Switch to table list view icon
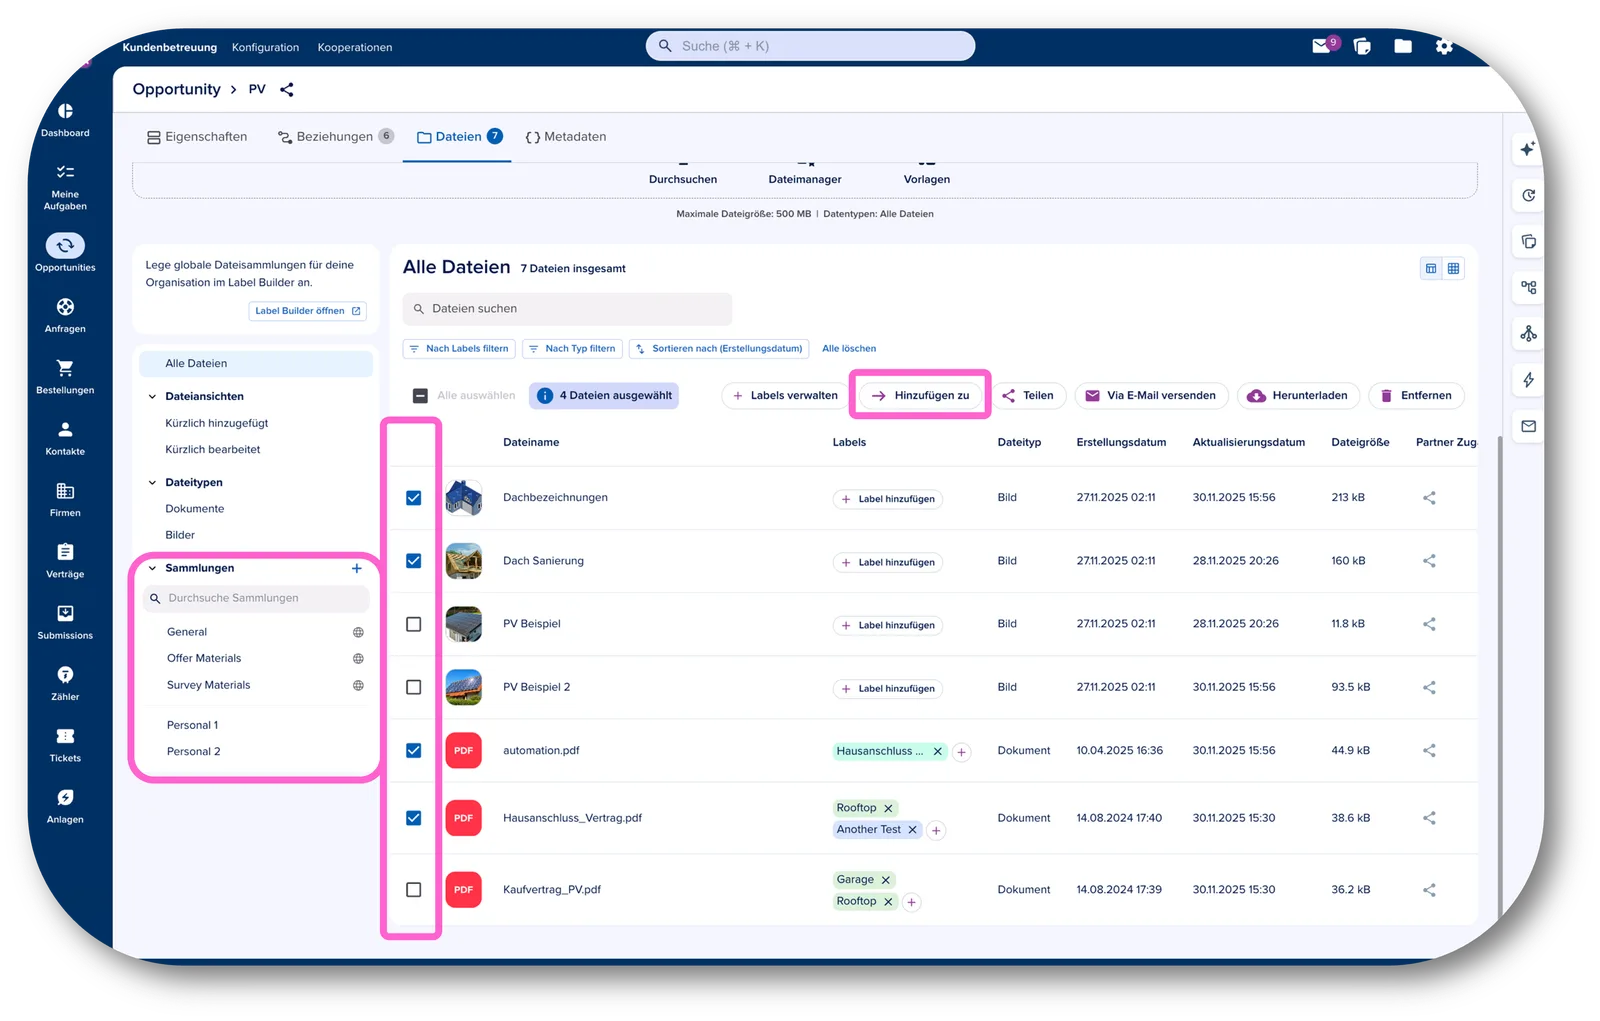 coord(1431,268)
